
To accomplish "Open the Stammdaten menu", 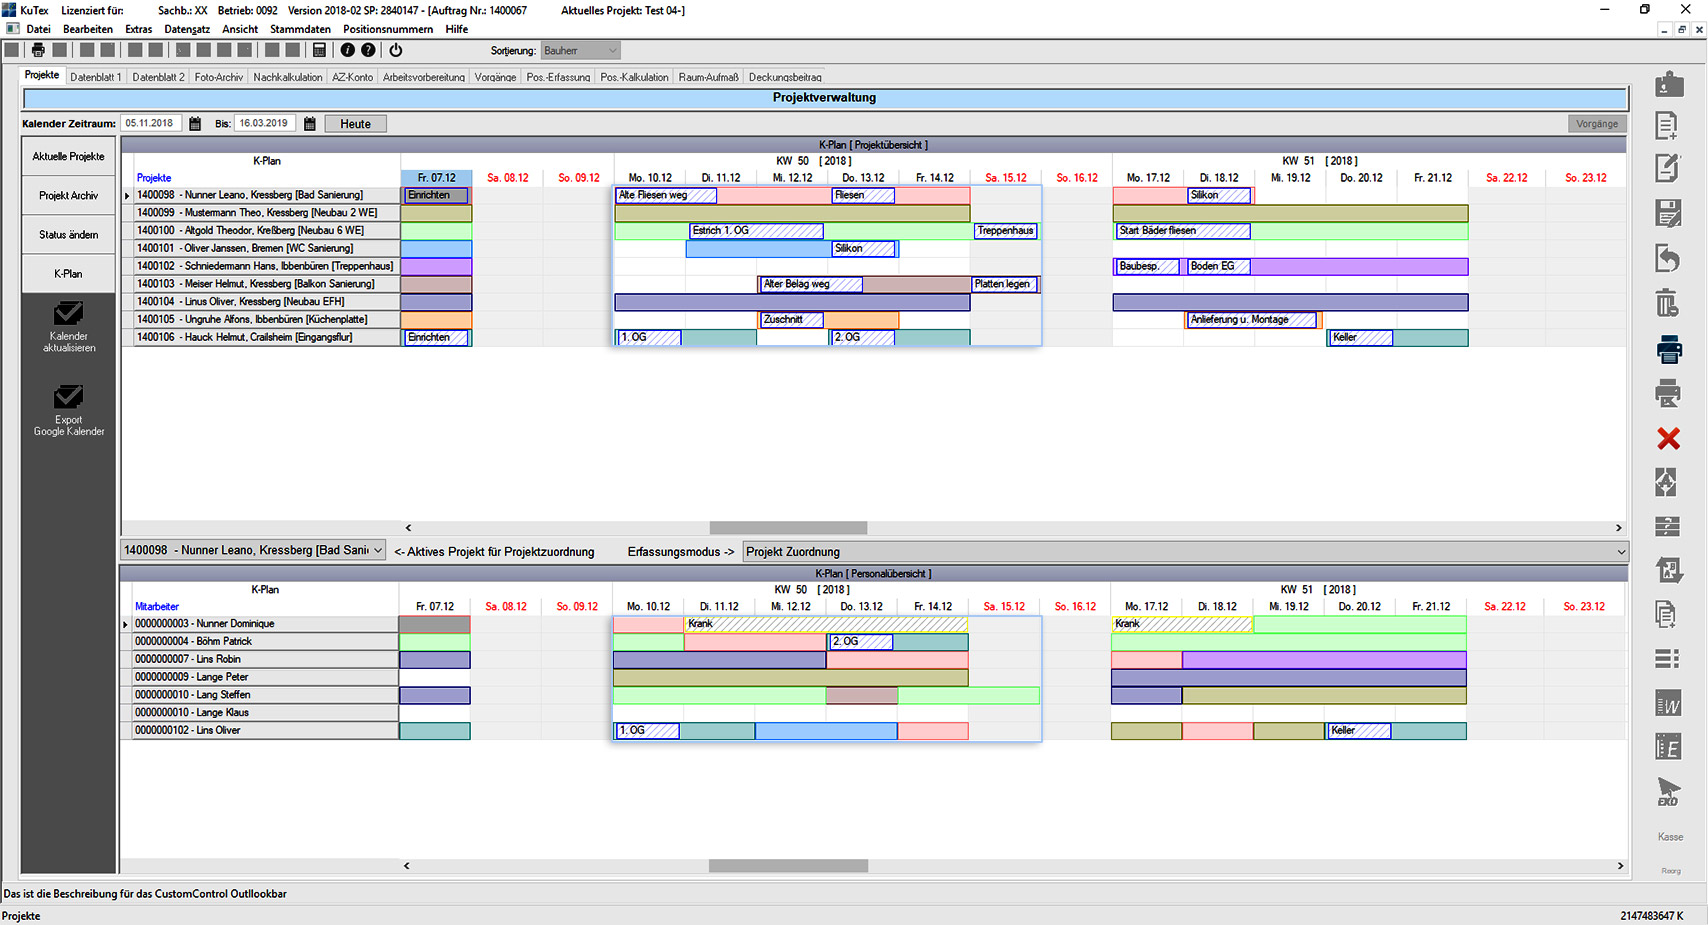I will pos(300,29).
